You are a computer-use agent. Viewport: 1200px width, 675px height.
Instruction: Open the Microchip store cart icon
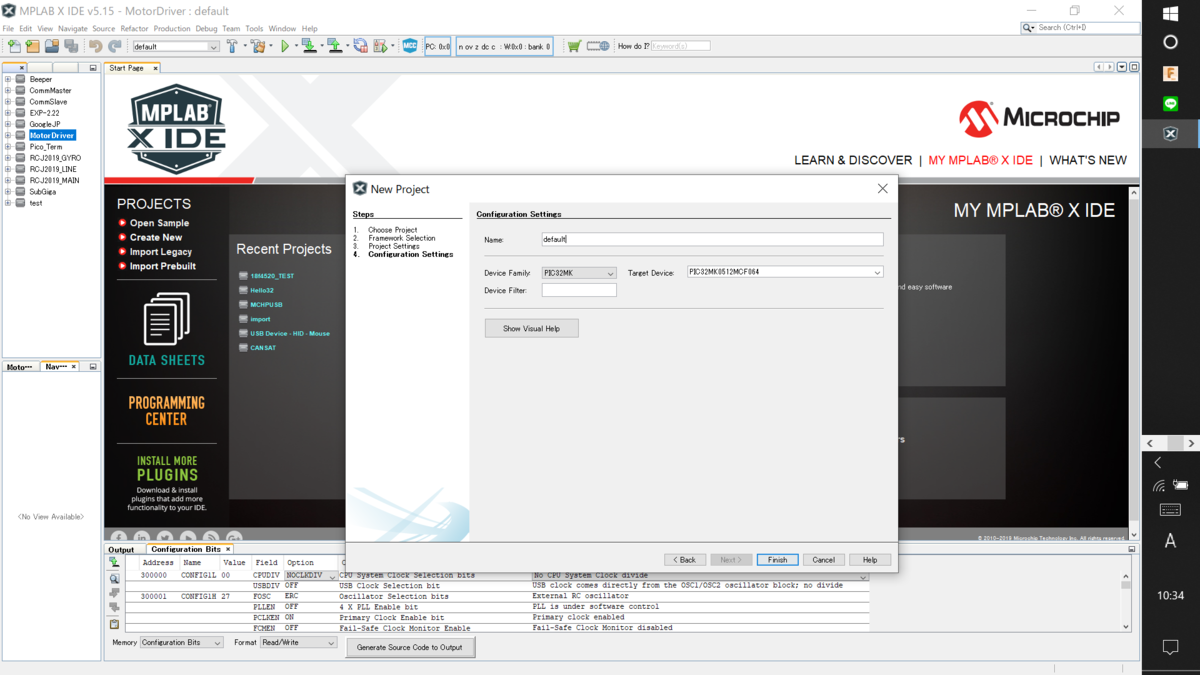(x=574, y=46)
